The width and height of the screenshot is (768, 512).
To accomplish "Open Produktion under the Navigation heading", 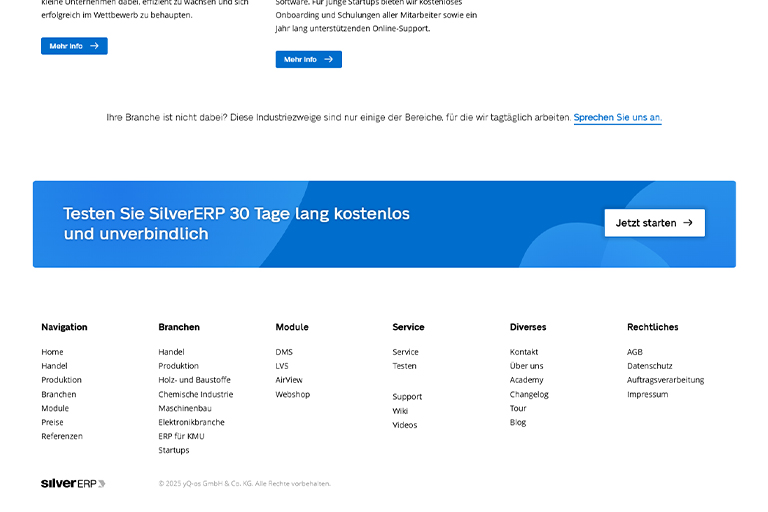I will (x=61, y=380).
